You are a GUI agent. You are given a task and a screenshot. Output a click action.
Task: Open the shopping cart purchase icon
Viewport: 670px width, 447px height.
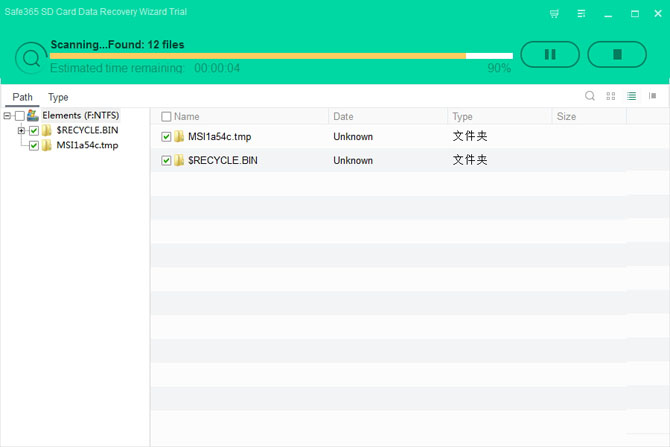(x=554, y=14)
